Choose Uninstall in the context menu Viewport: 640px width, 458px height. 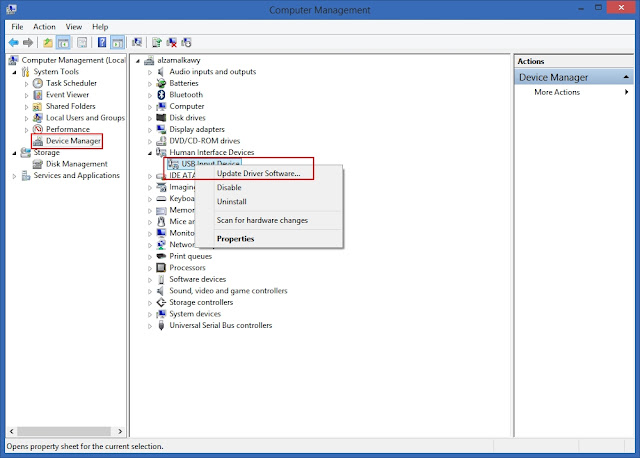269,202
